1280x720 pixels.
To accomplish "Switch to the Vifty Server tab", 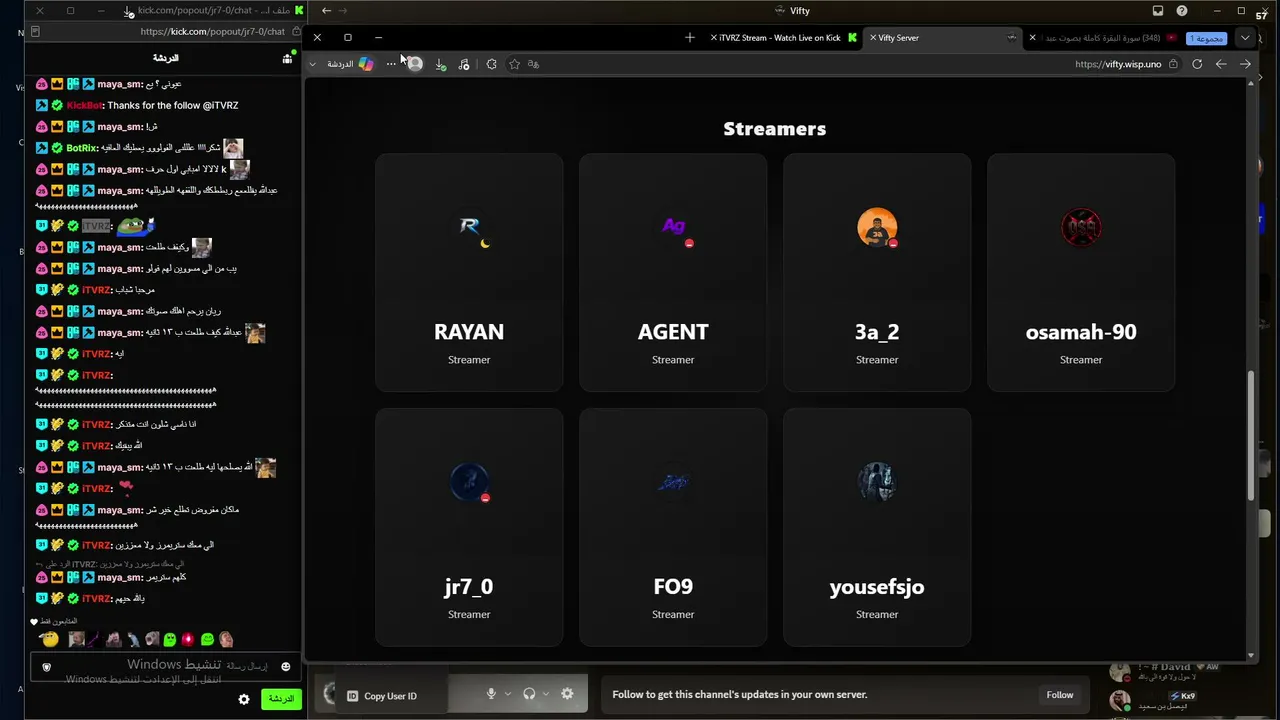I will click(x=942, y=38).
